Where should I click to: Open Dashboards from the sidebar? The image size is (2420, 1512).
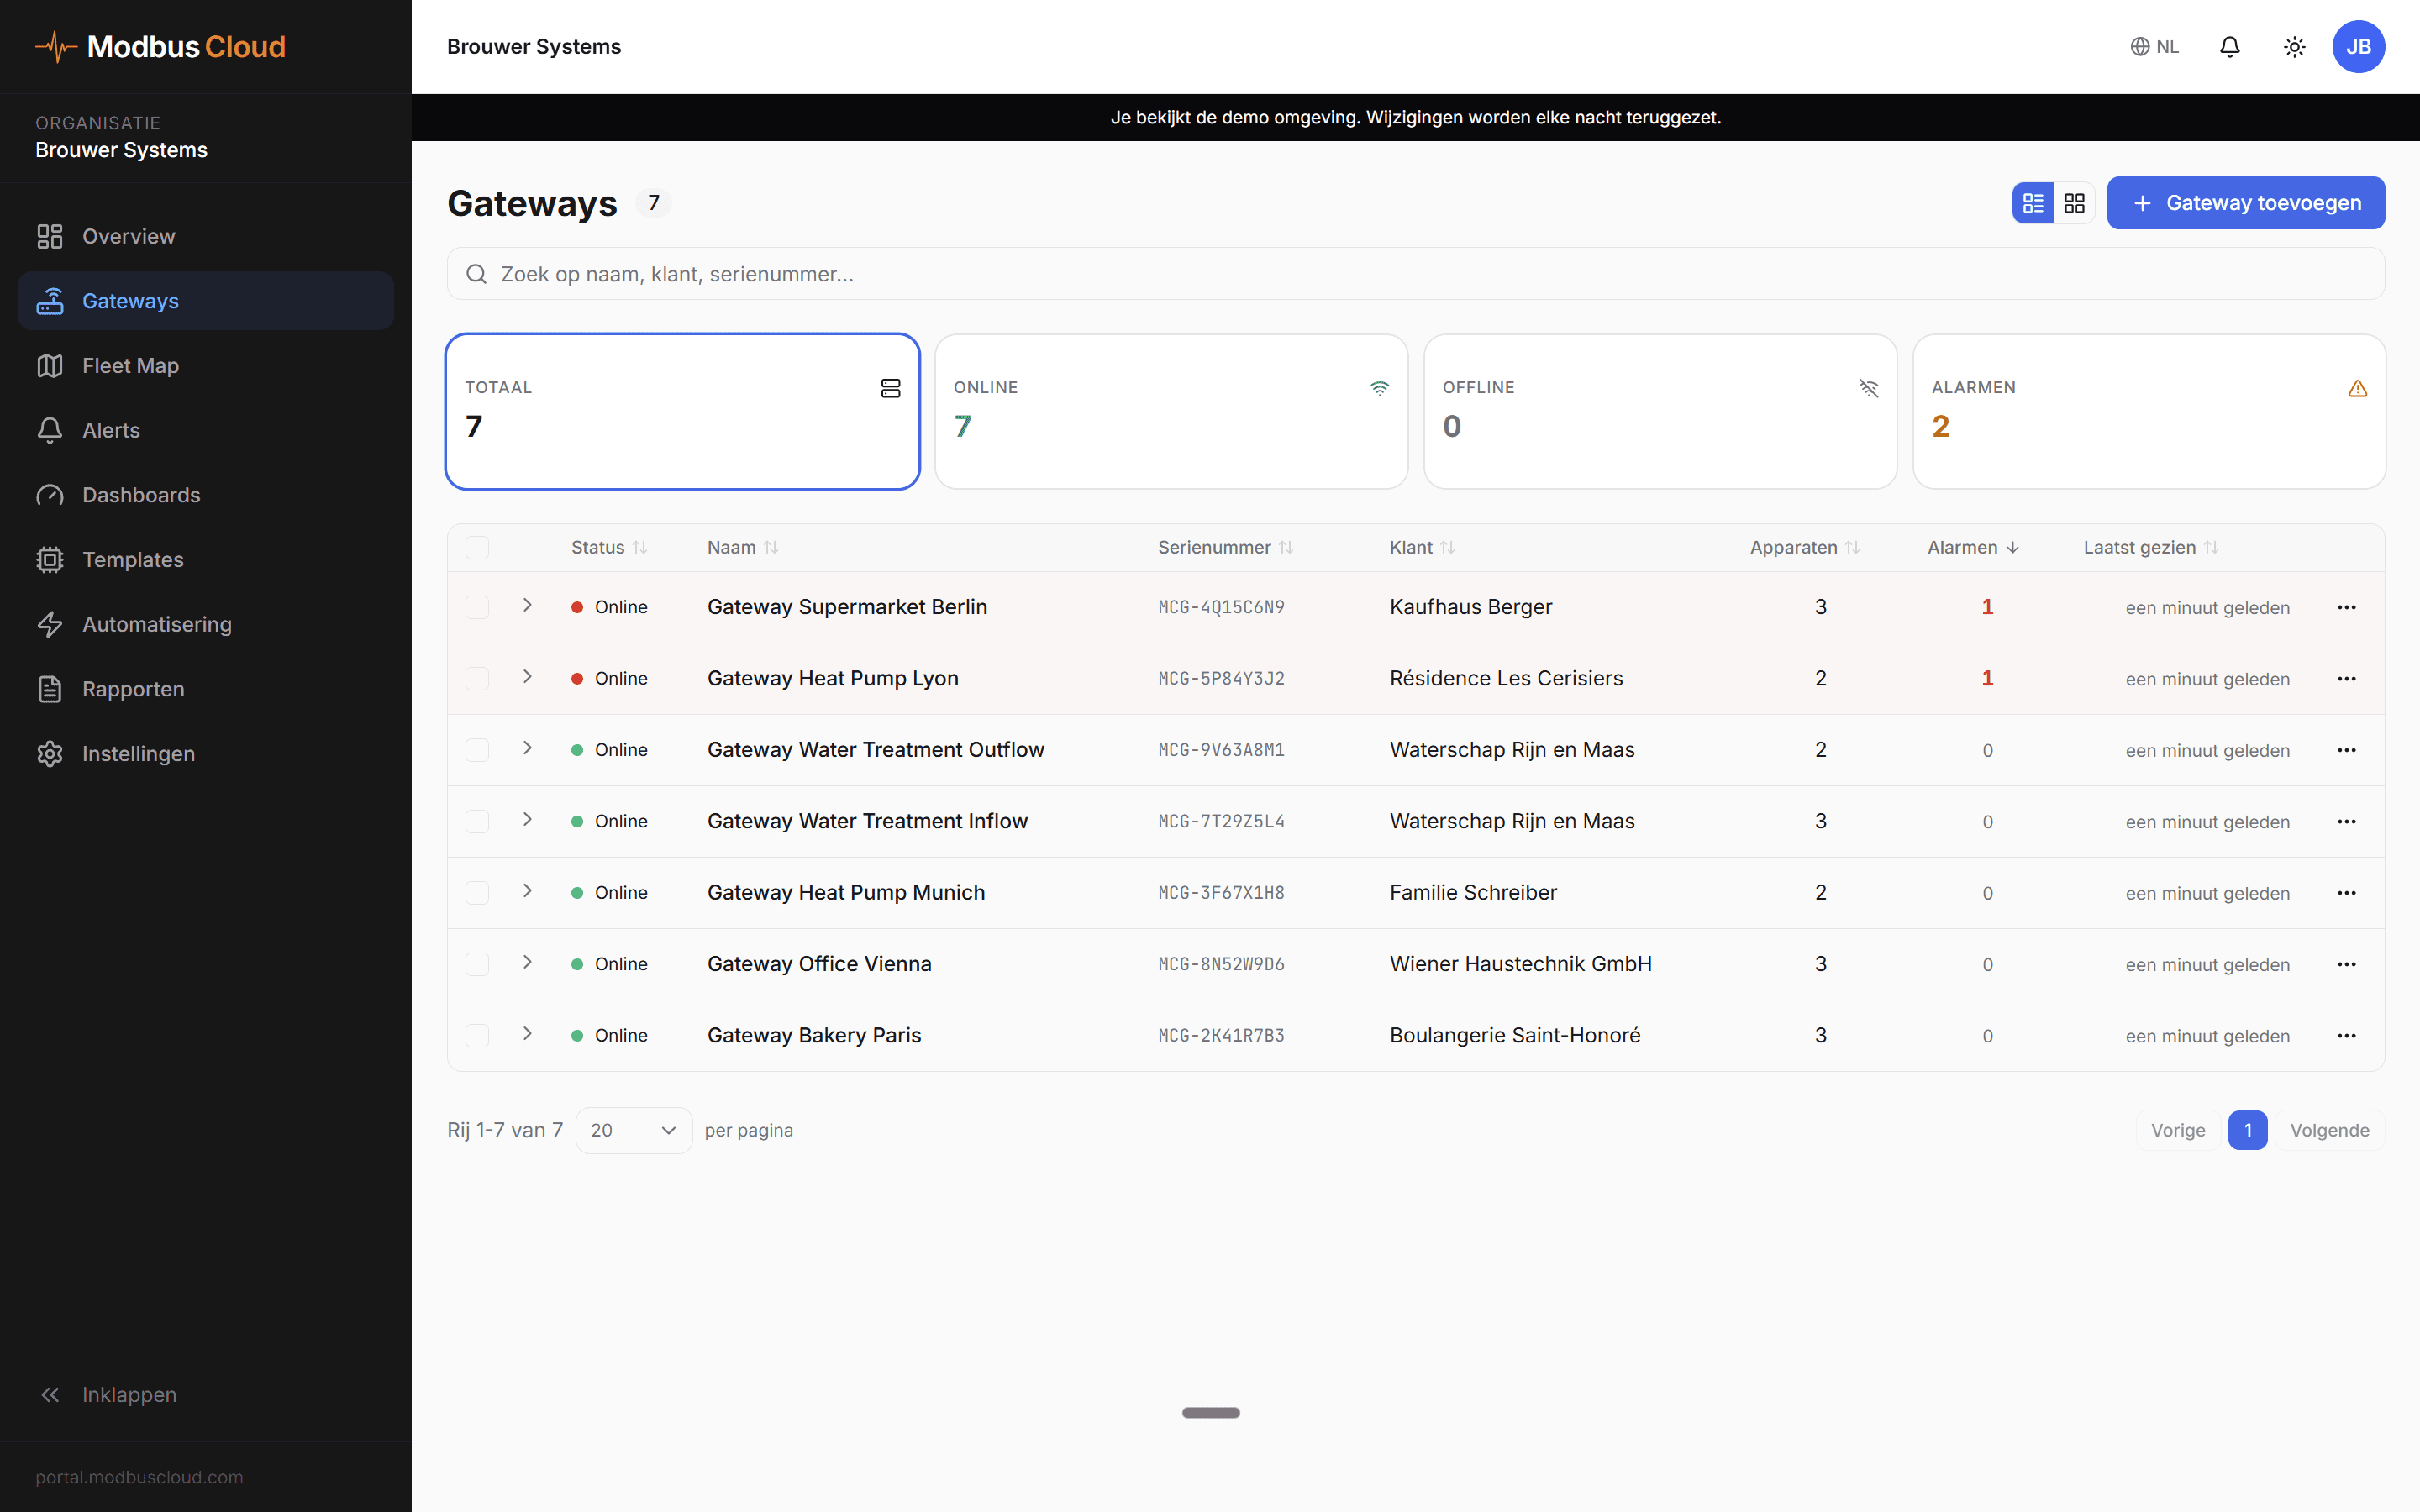pos(140,494)
